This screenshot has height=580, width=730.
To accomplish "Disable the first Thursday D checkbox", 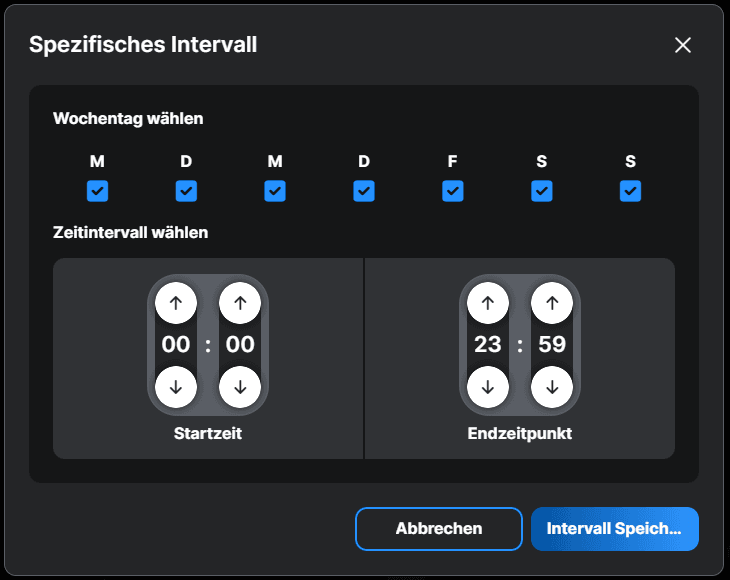I will 364,191.
